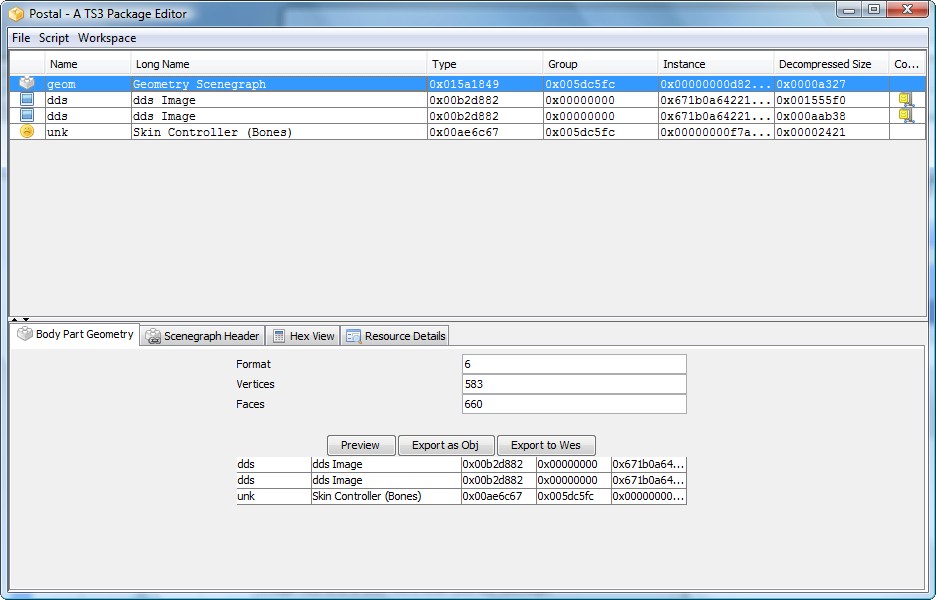Viewport: 936px width, 600px height.
Task: Open the Script menu
Action: click(54, 38)
